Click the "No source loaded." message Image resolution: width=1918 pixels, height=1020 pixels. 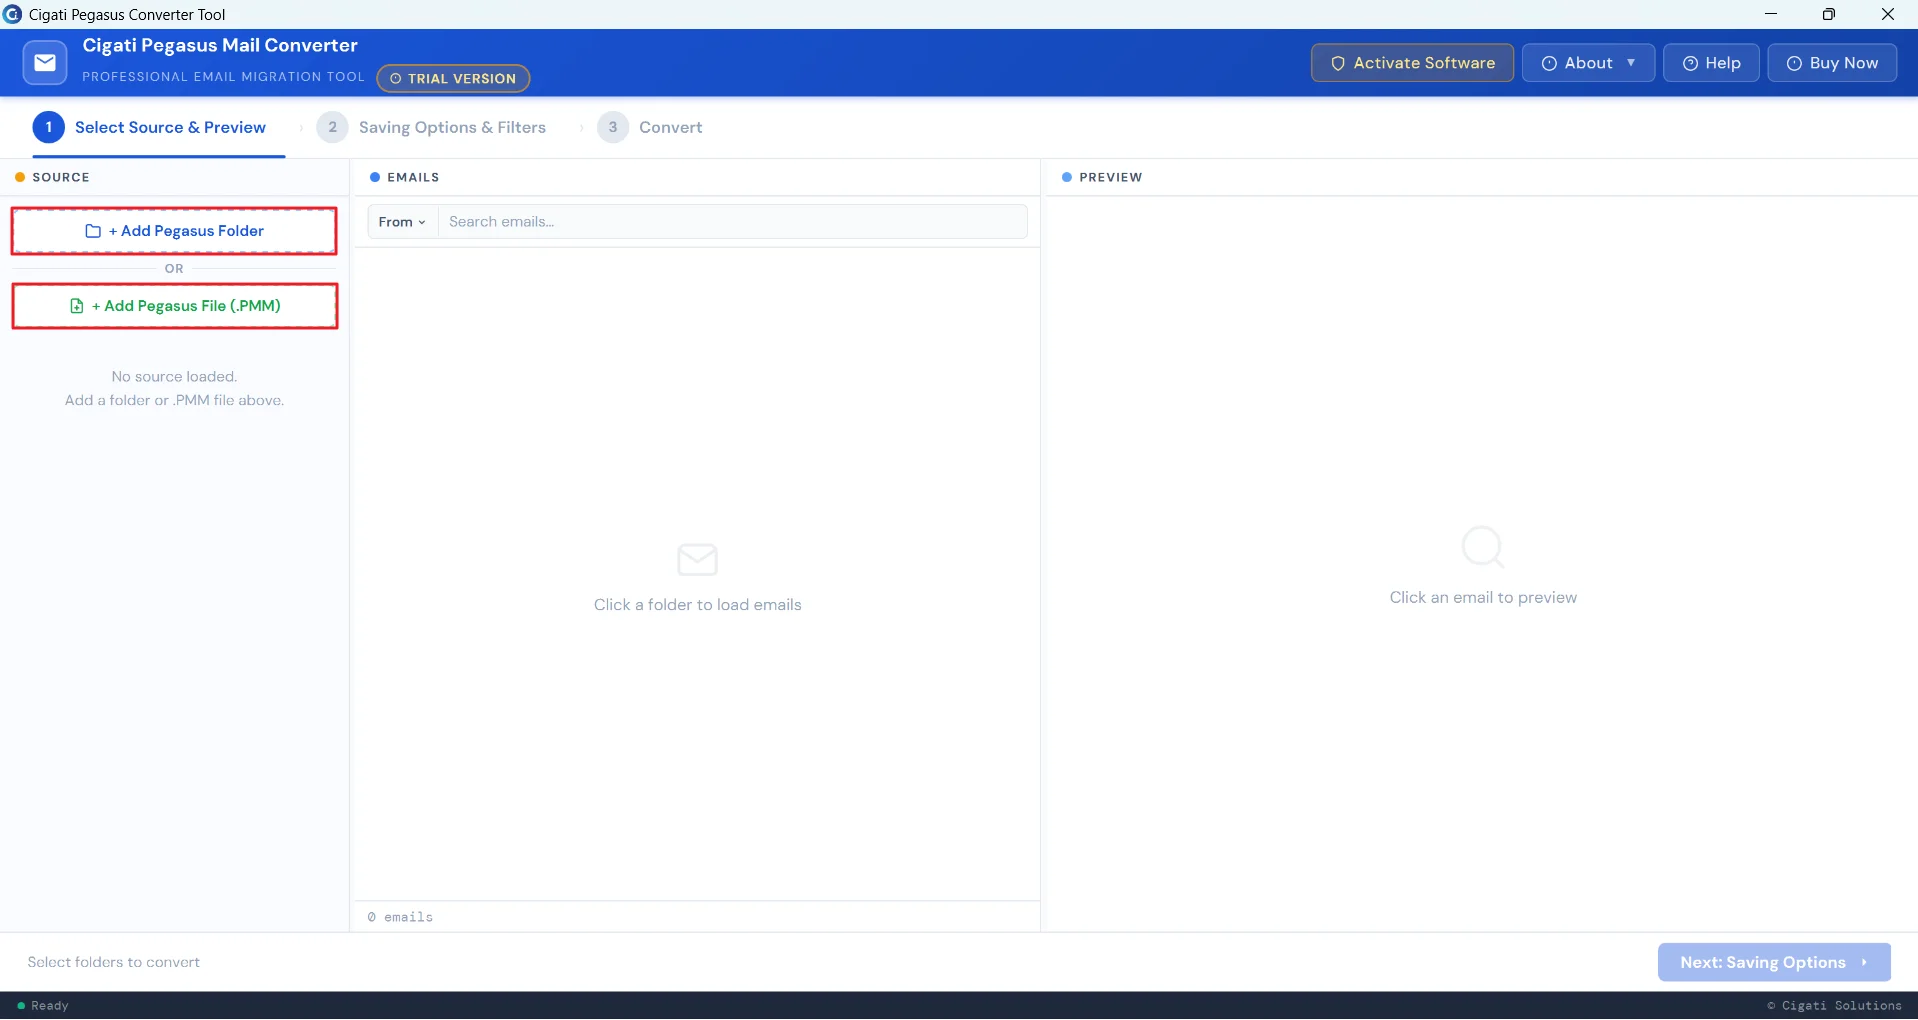[x=174, y=377]
